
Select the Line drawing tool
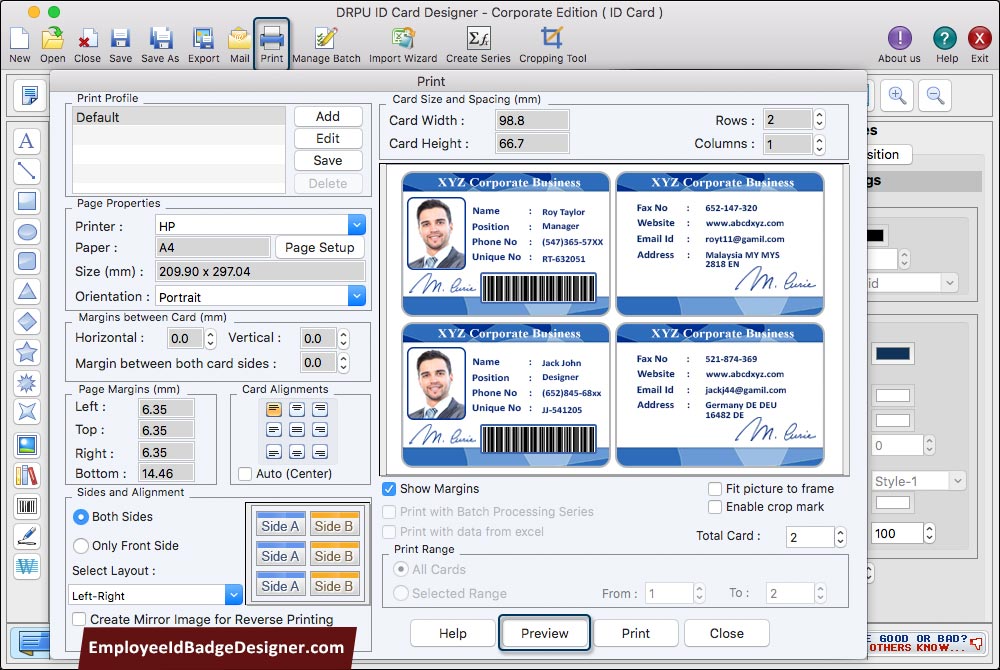27,171
